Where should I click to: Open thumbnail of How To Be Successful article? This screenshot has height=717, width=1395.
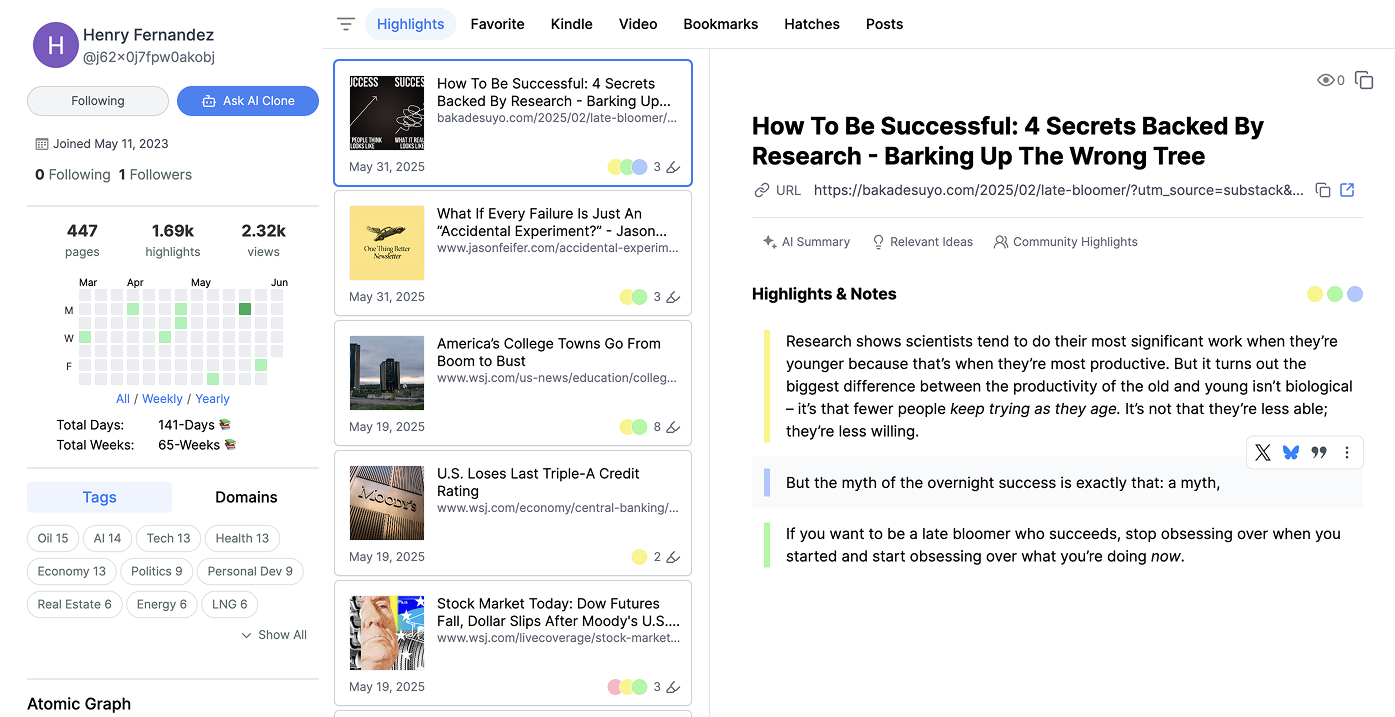point(387,113)
